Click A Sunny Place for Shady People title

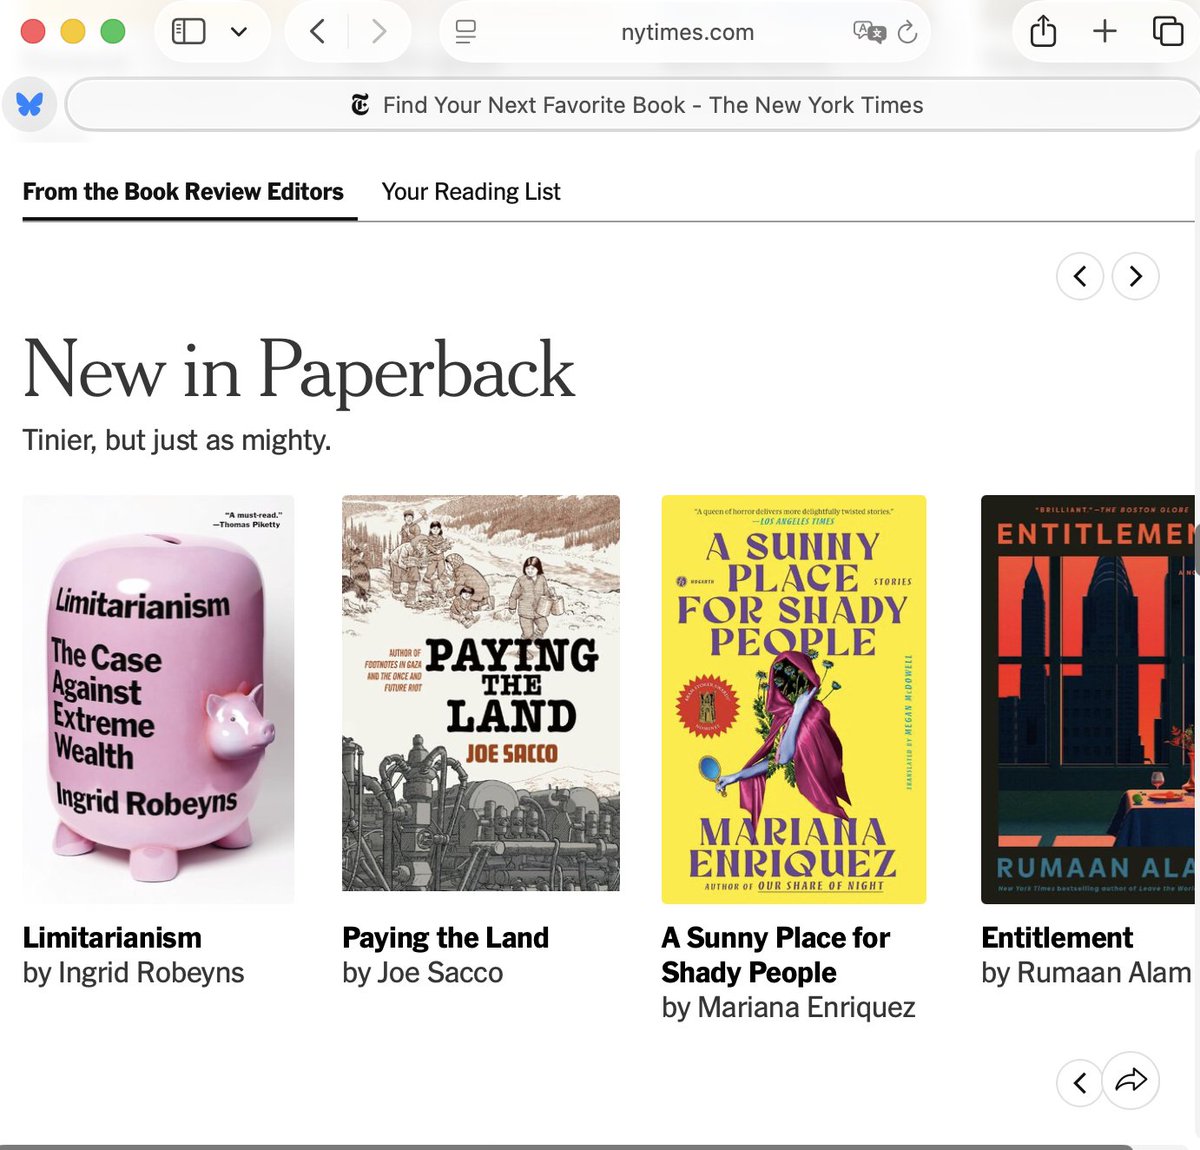(775, 955)
